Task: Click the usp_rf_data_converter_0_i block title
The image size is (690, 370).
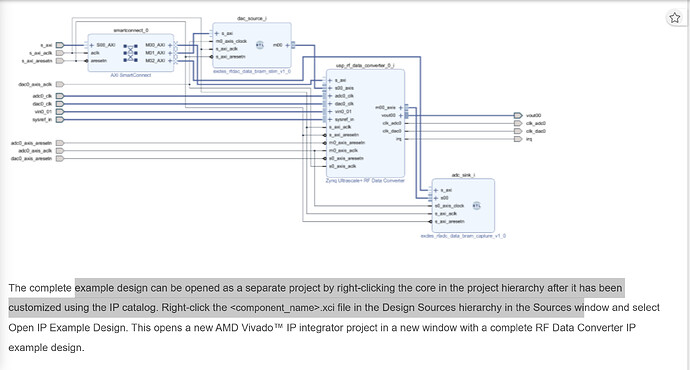Action: (365, 66)
